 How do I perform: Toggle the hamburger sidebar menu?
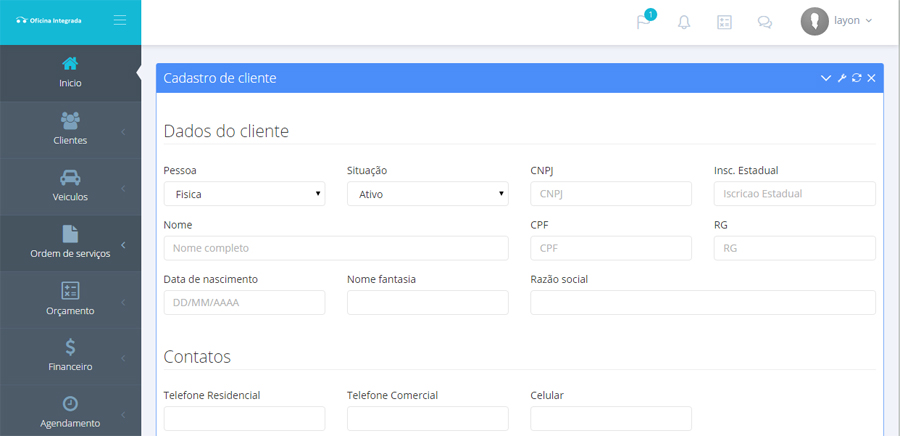120,20
